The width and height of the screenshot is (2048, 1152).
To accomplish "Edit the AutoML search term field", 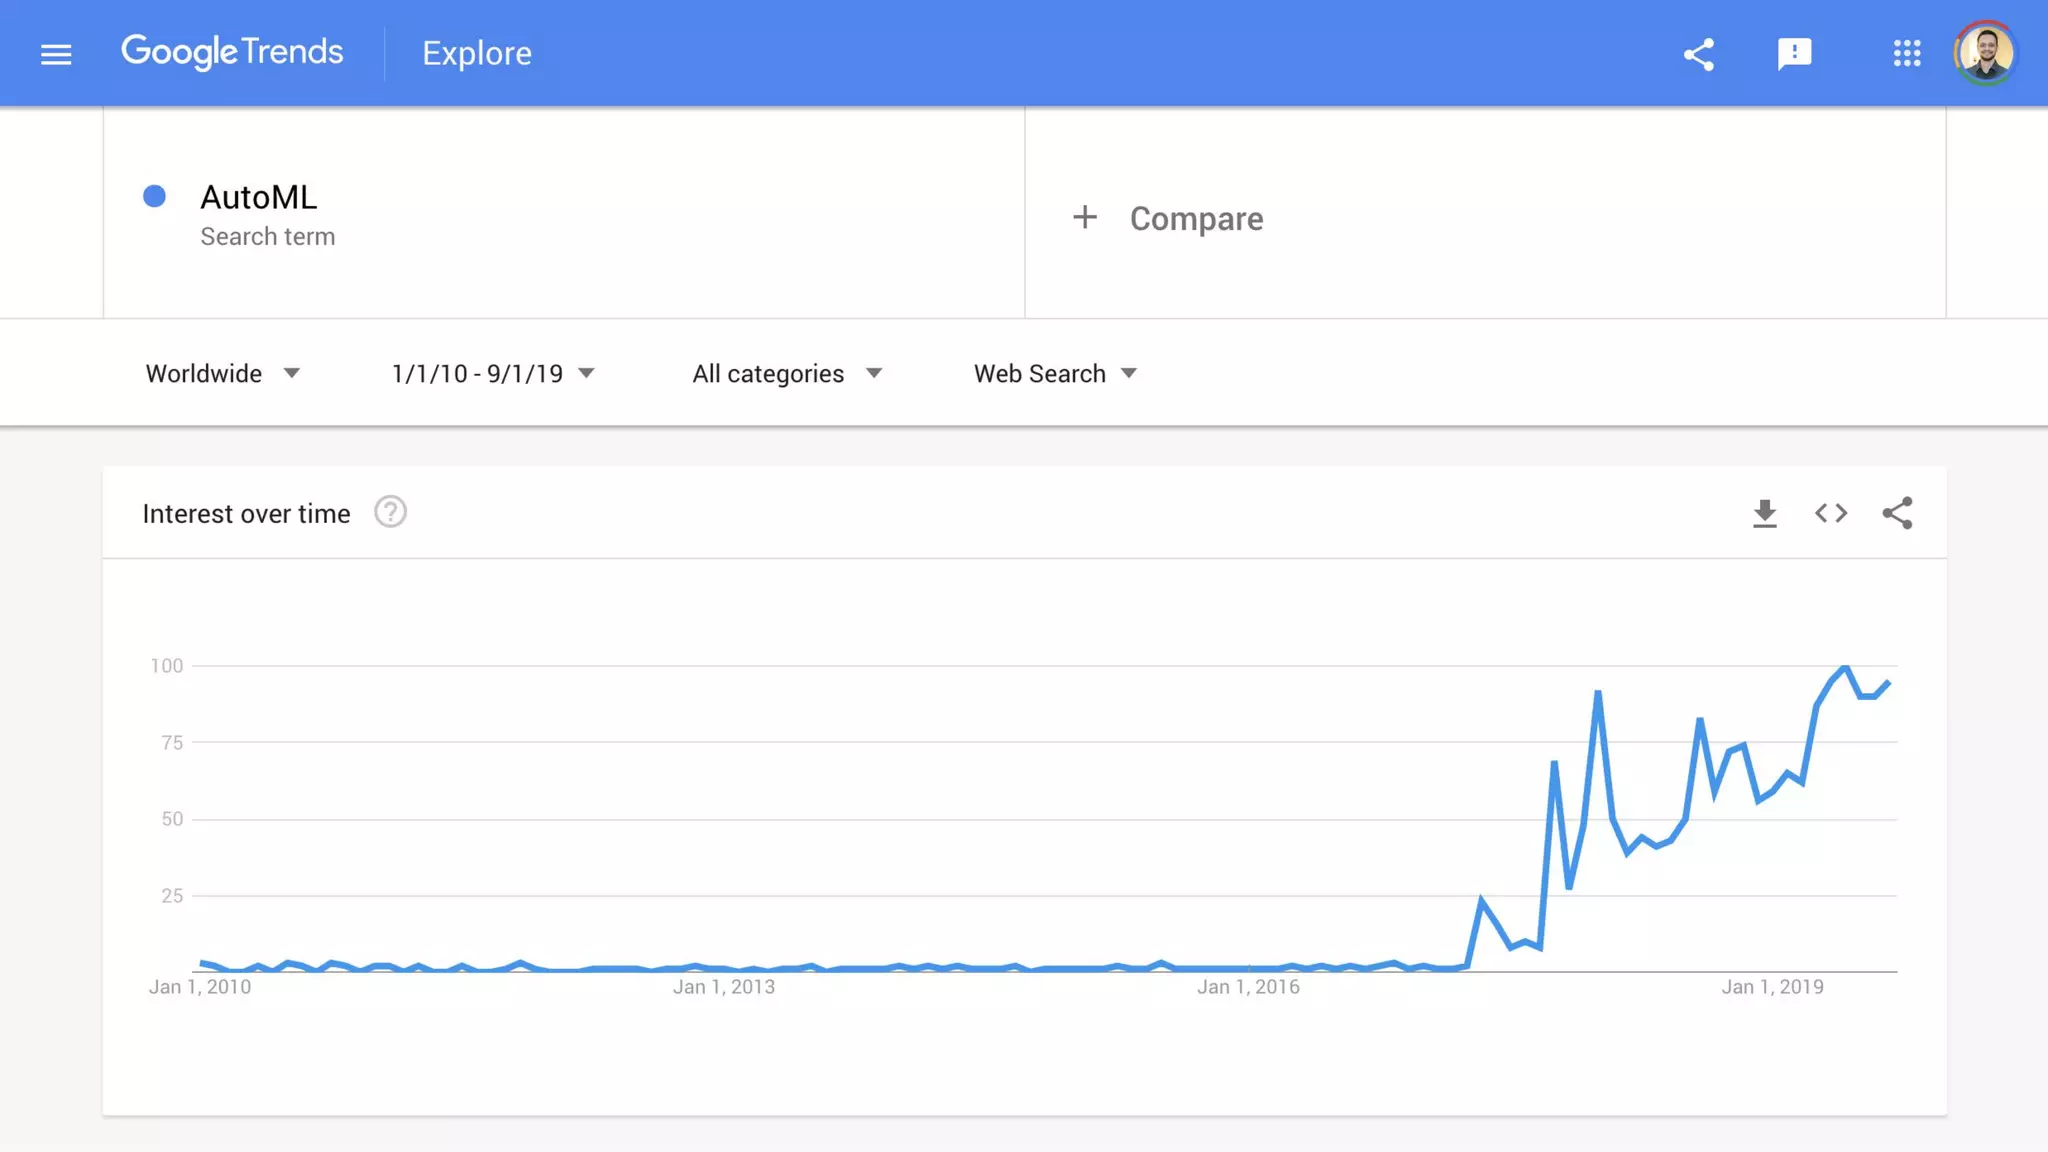I will click(x=259, y=198).
